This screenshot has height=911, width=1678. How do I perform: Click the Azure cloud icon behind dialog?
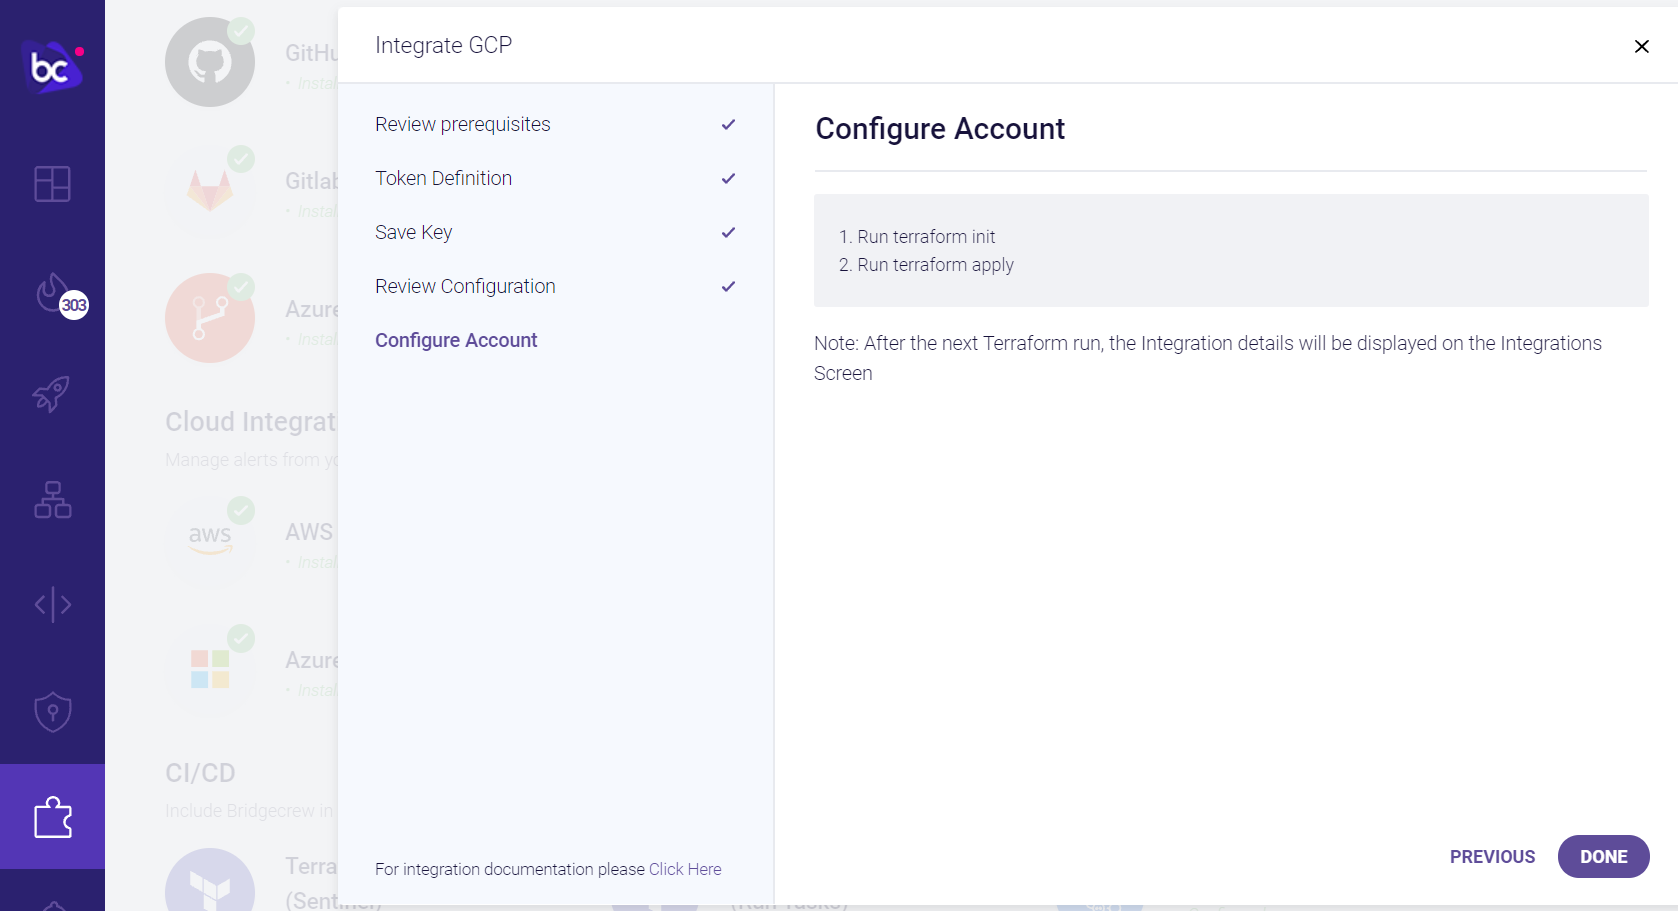210,669
